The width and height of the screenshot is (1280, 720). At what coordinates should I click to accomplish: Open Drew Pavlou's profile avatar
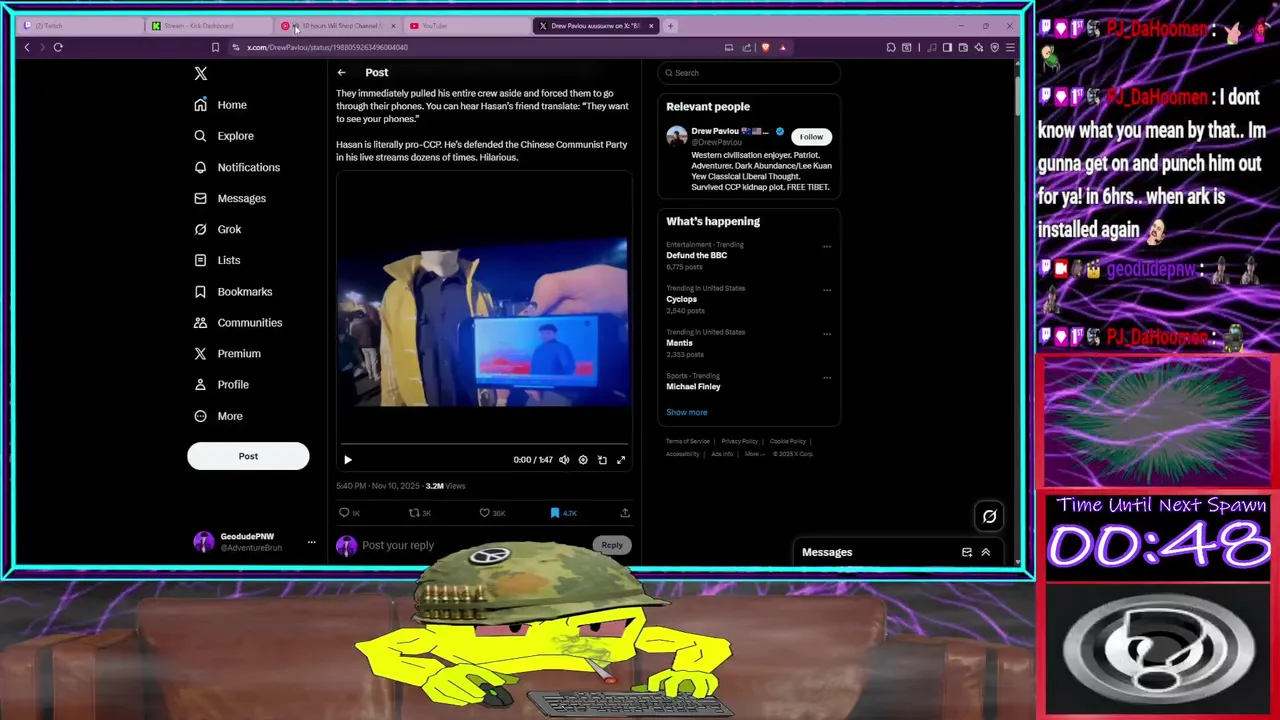[677, 136]
